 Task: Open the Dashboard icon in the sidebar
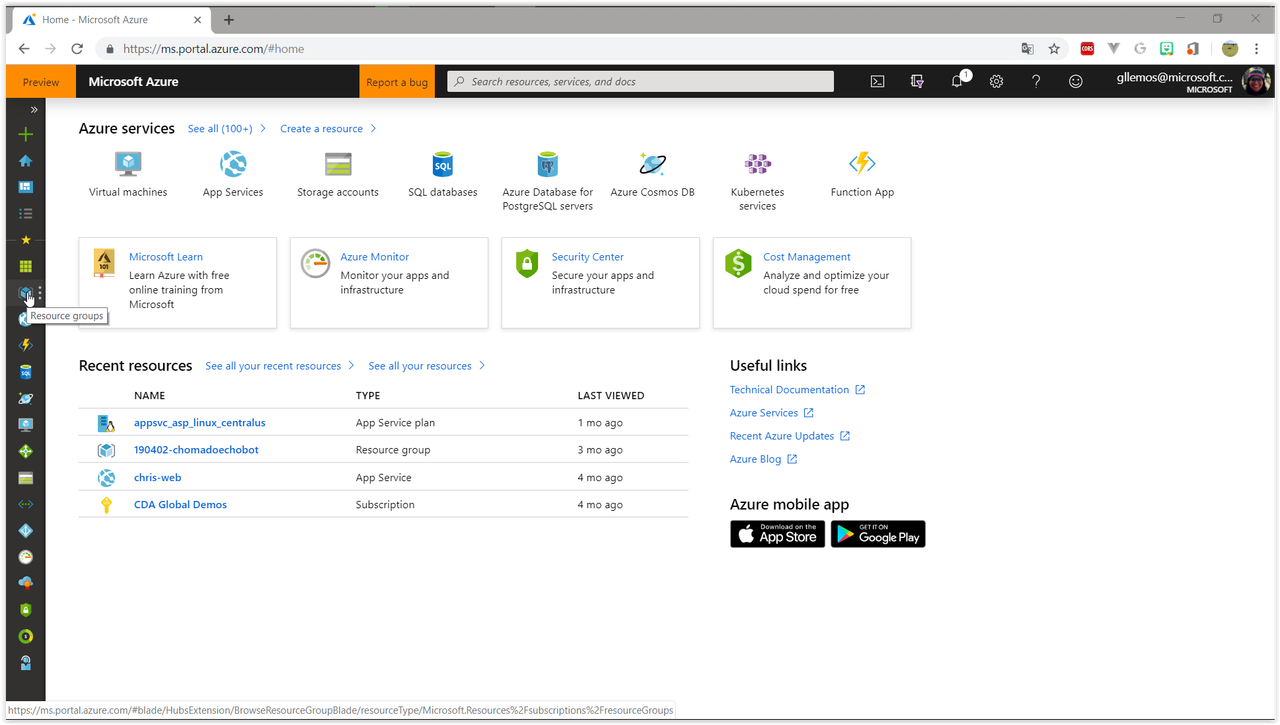(26, 187)
